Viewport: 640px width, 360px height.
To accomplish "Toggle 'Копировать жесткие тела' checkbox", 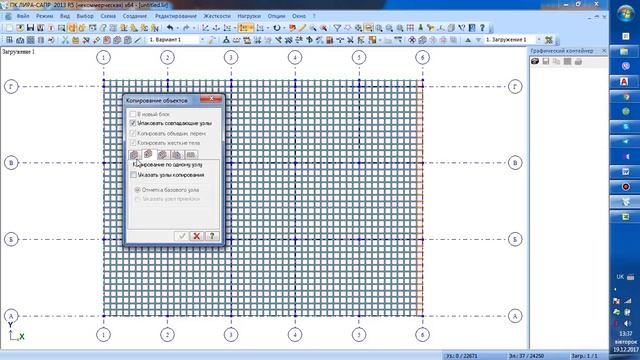I will pos(133,143).
